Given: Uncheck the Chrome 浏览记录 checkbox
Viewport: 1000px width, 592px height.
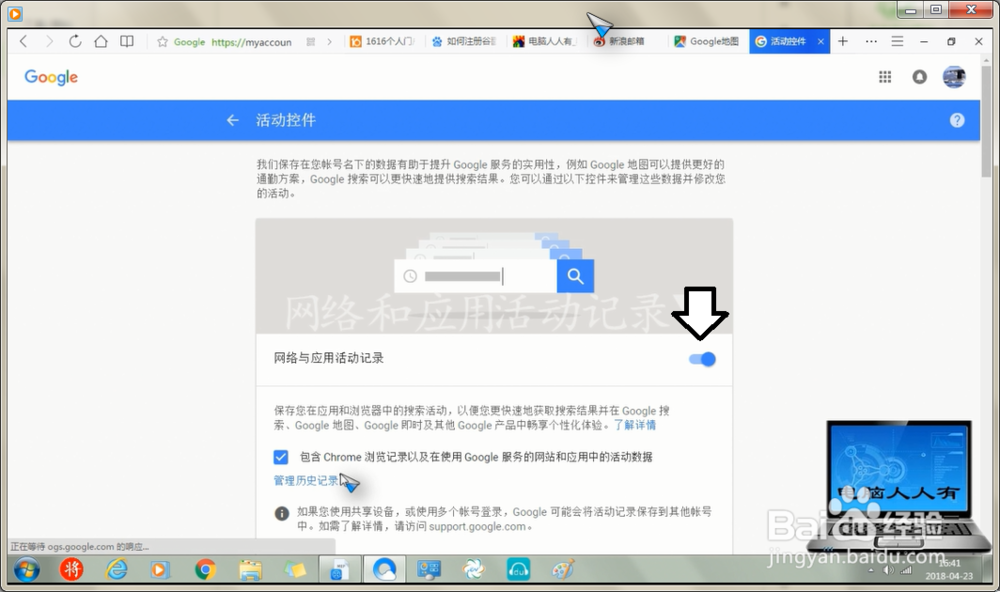Looking at the screenshot, I should [281, 457].
